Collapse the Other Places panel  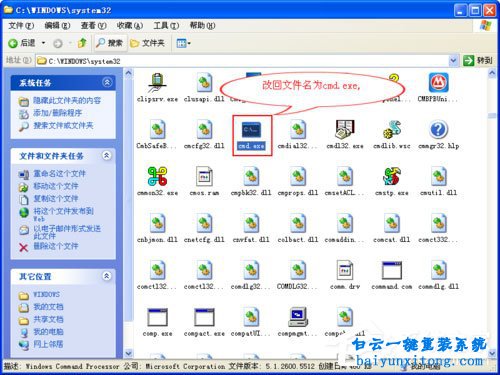pyautogui.click(x=107, y=276)
